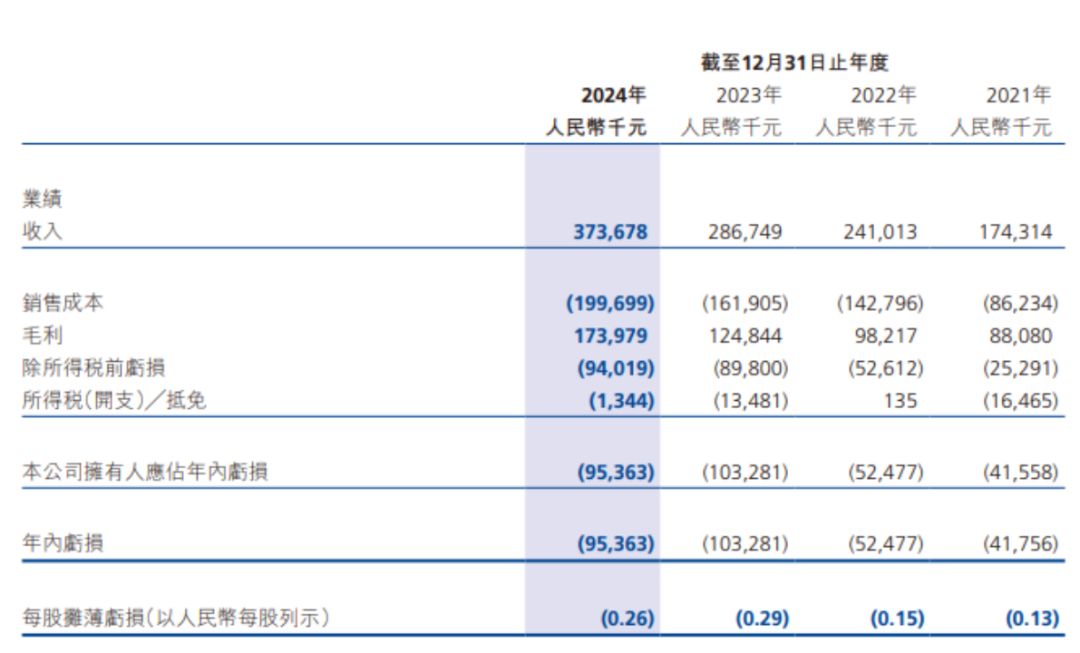The width and height of the screenshot is (1080, 653).
Task: Click the gross profit value 124,844
Action: point(745,336)
